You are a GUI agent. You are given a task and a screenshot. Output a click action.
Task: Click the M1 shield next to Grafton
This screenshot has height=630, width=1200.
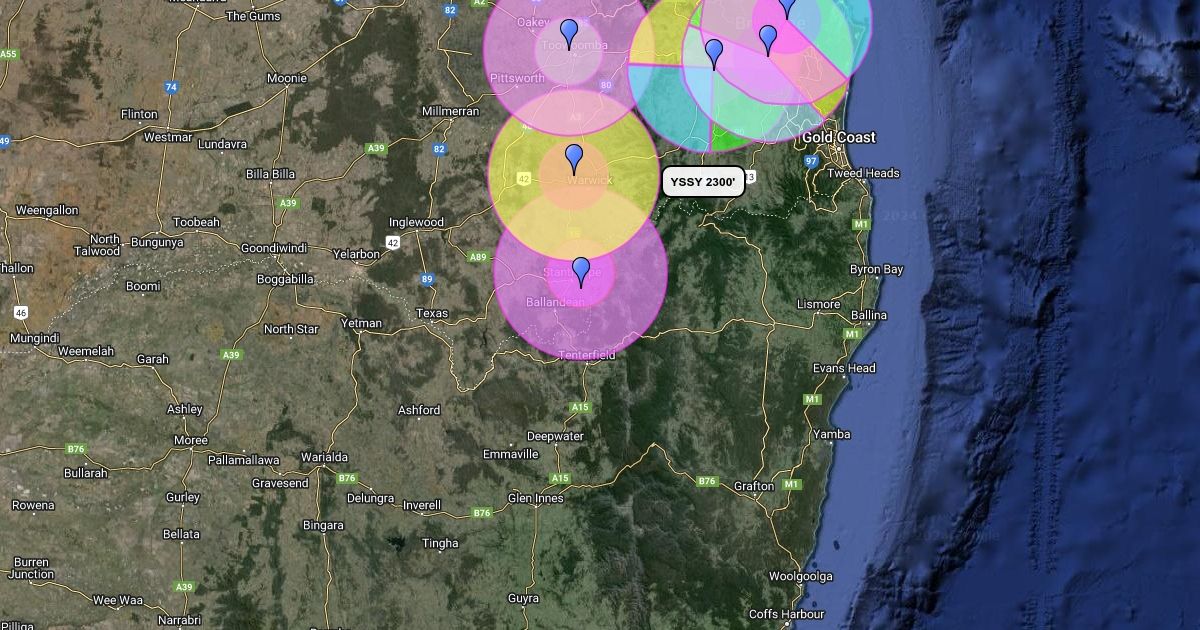click(x=792, y=484)
